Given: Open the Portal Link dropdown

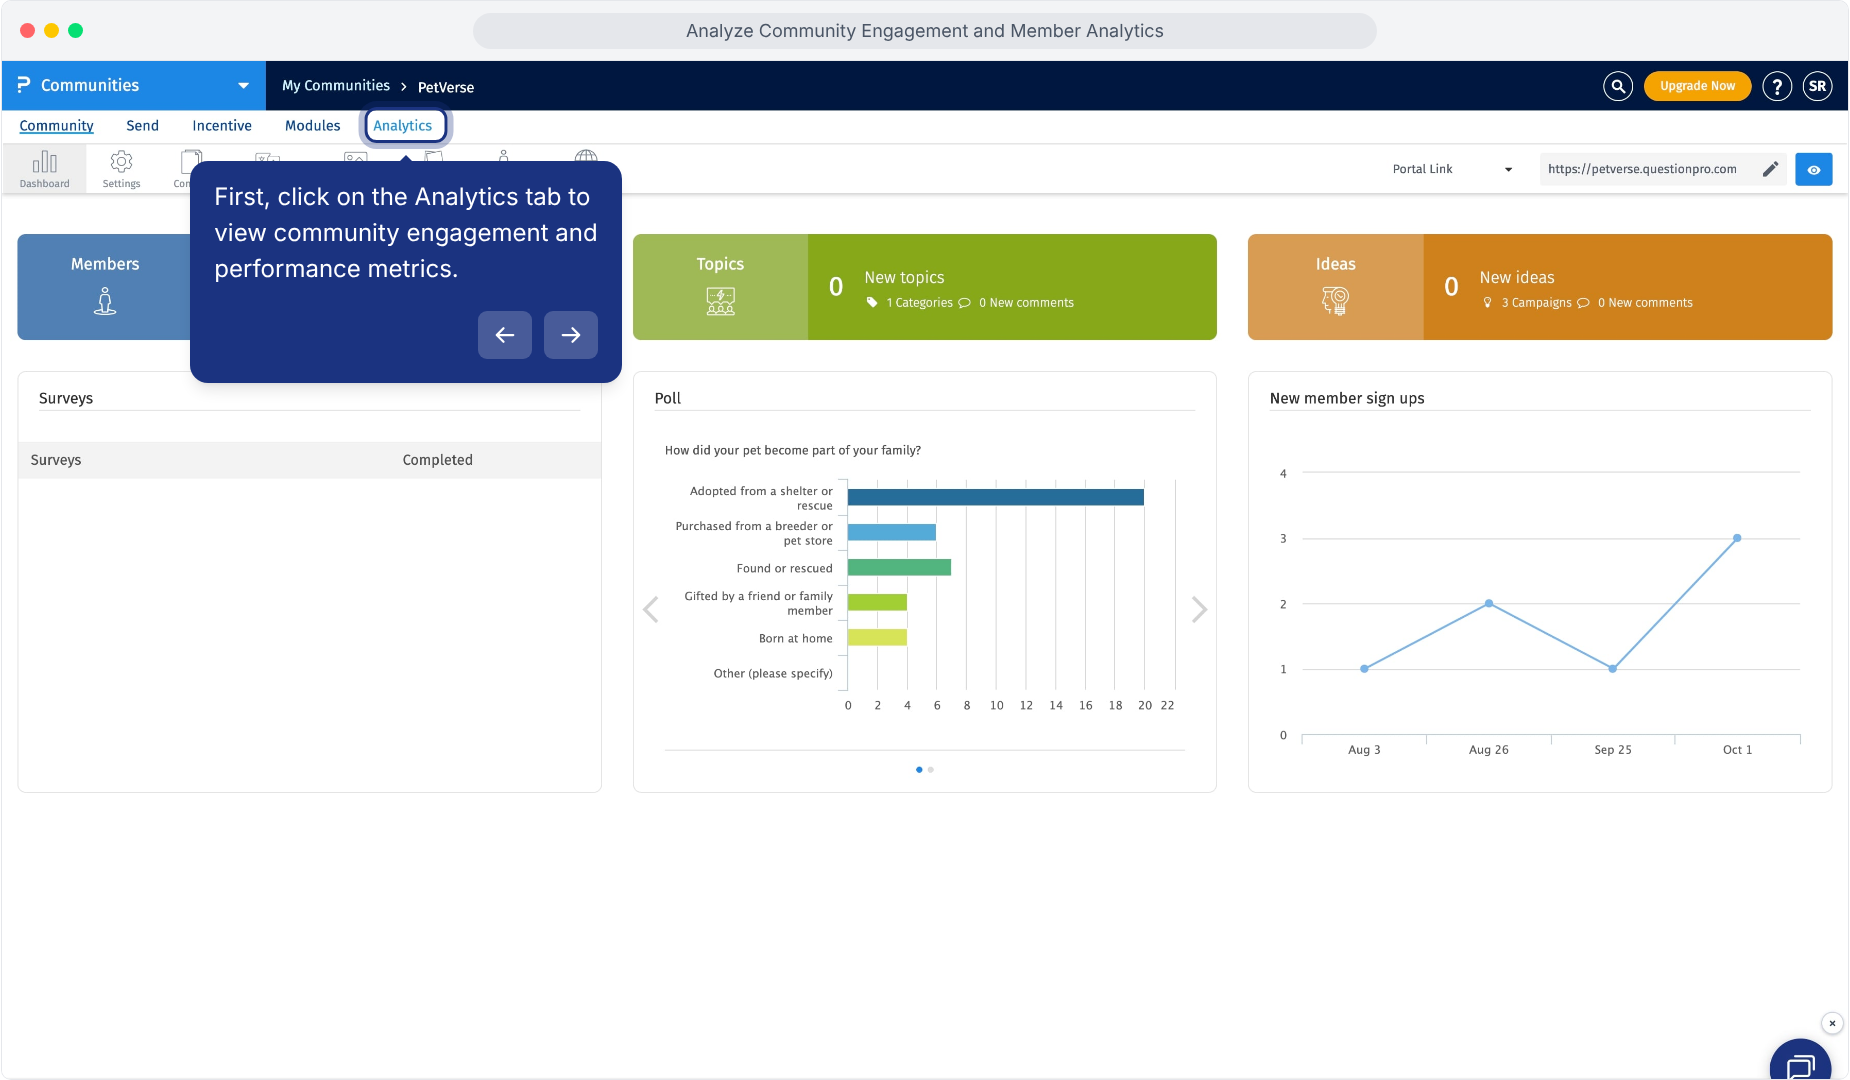Looking at the screenshot, I should pos(1452,169).
